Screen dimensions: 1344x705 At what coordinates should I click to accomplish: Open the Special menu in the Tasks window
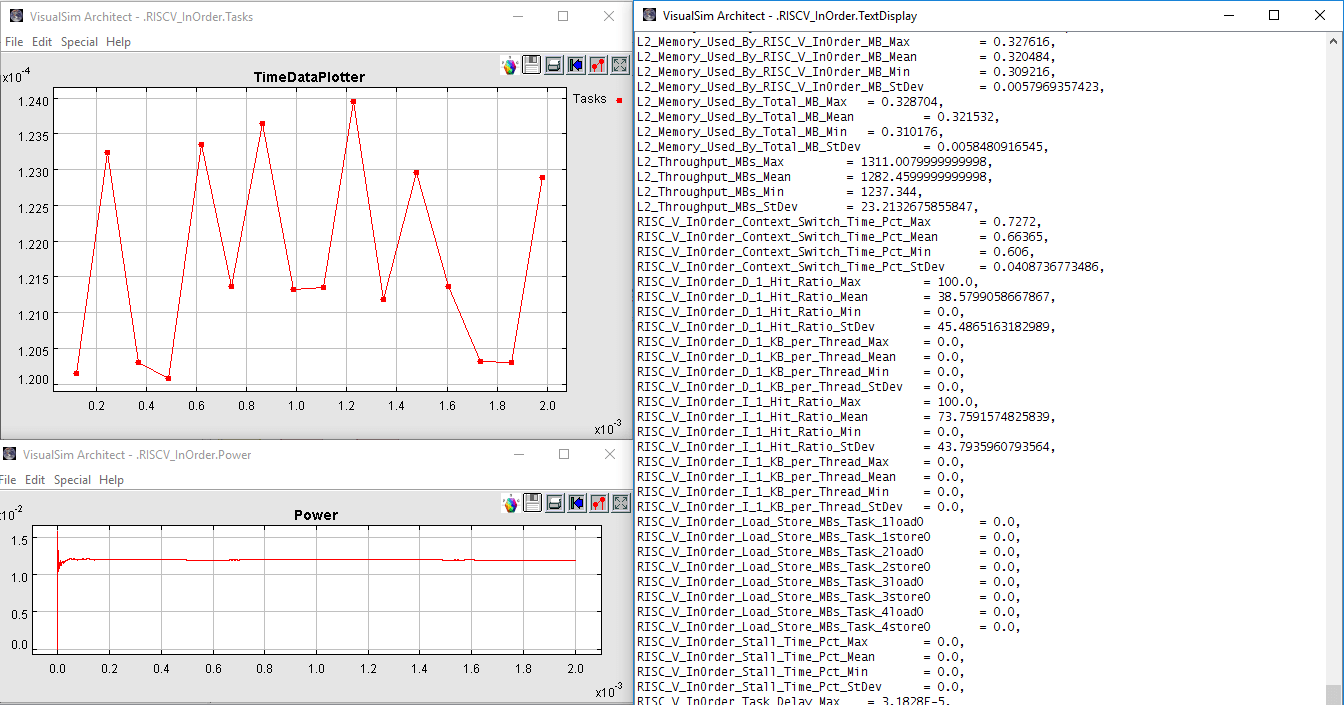point(79,42)
